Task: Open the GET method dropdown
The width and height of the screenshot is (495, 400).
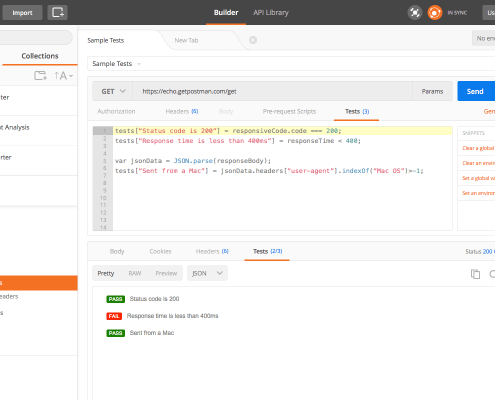Action: (113, 91)
